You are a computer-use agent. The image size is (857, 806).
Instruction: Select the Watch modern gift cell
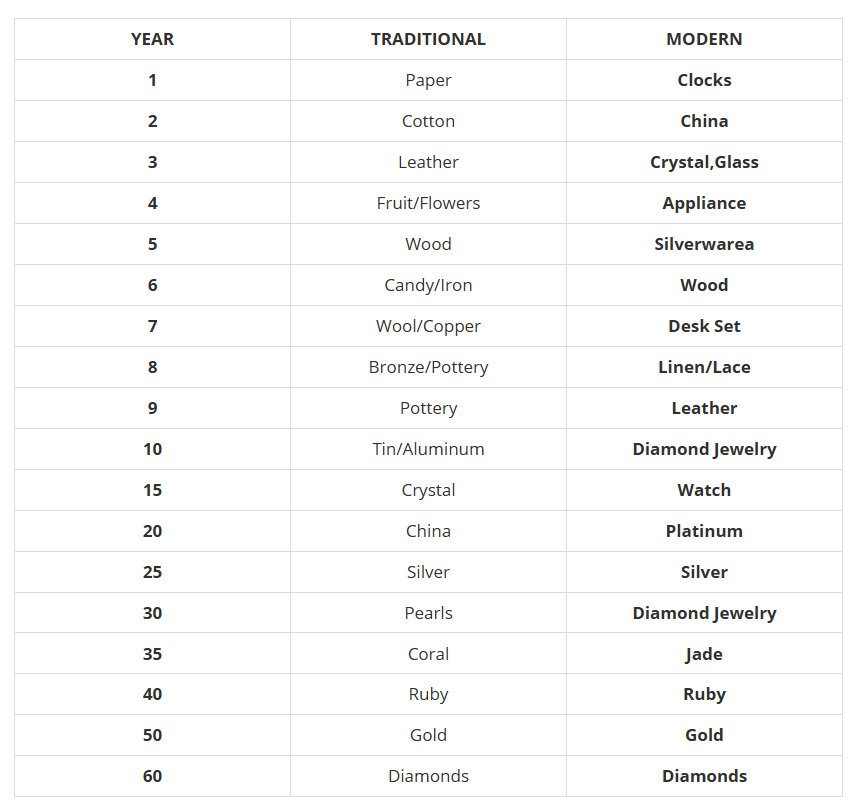[704, 490]
